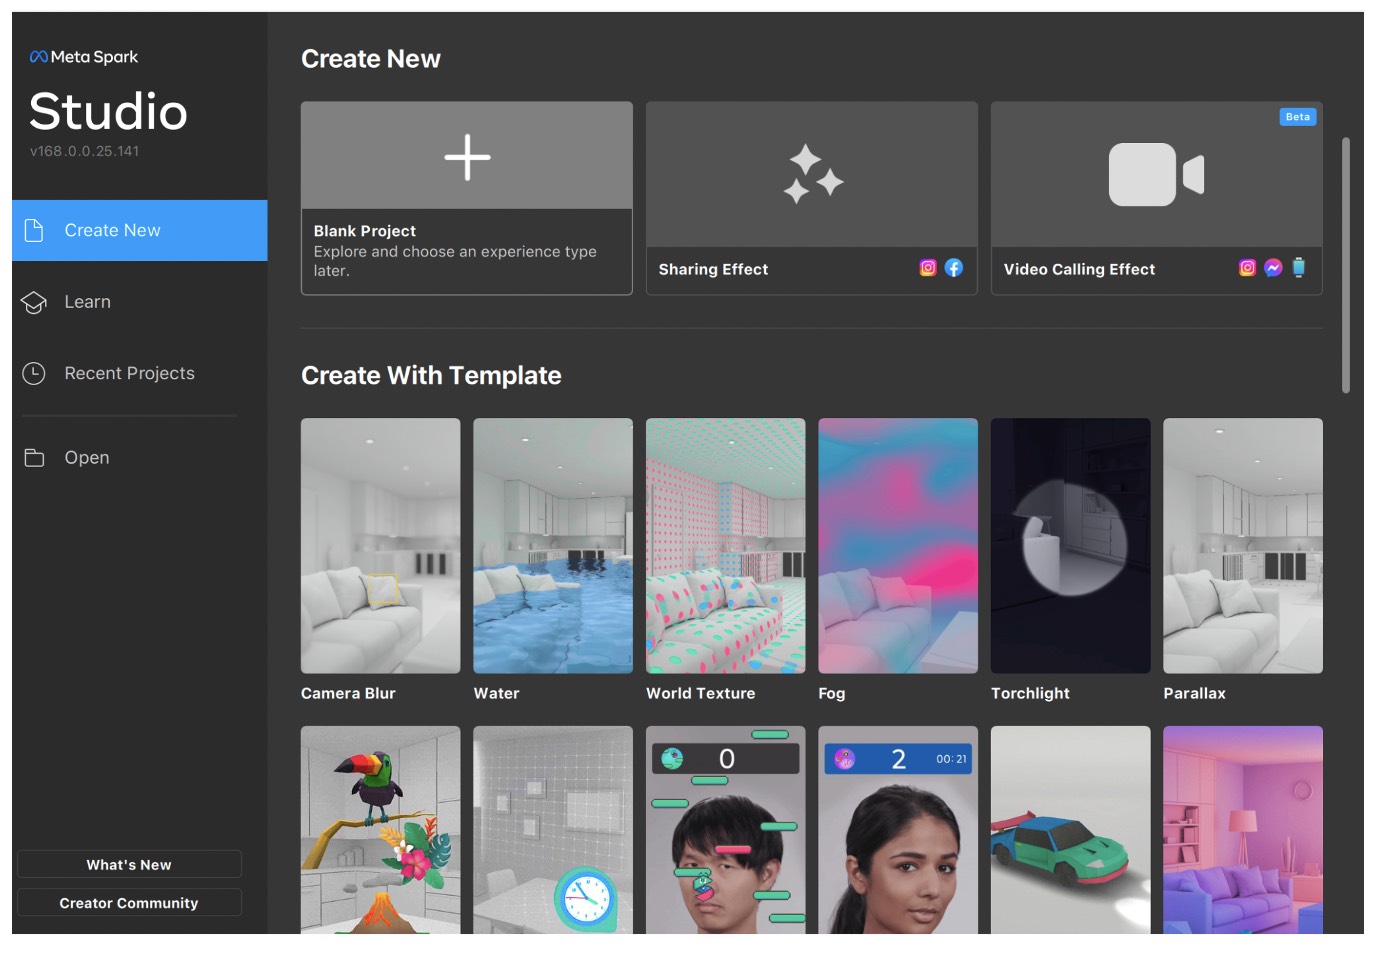The image size is (1388, 954).
Task: Click the Studio title text
Action: (108, 111)
